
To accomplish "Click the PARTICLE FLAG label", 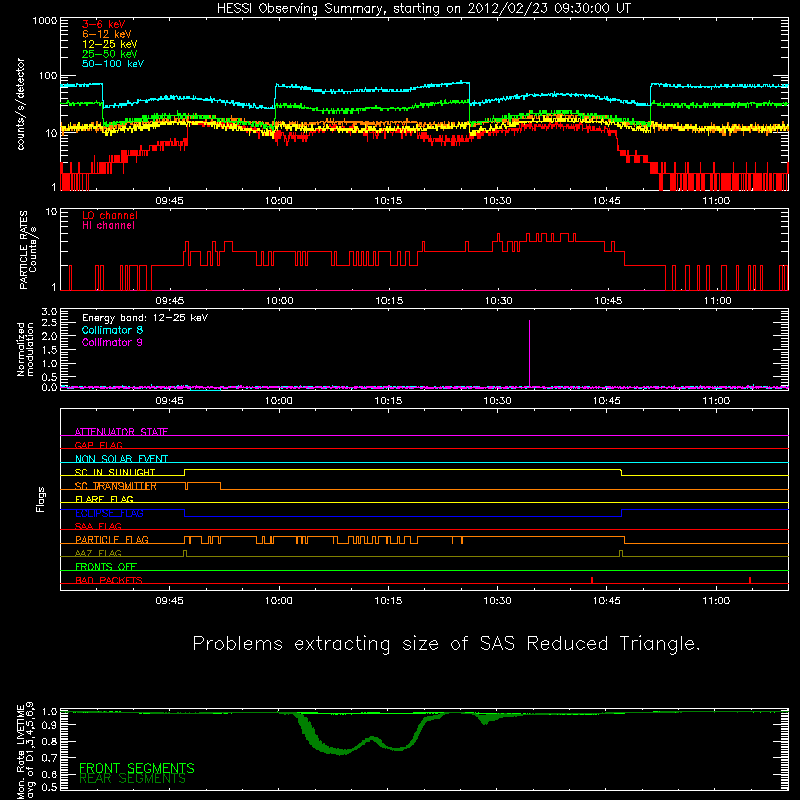I will tap(112, 539).
